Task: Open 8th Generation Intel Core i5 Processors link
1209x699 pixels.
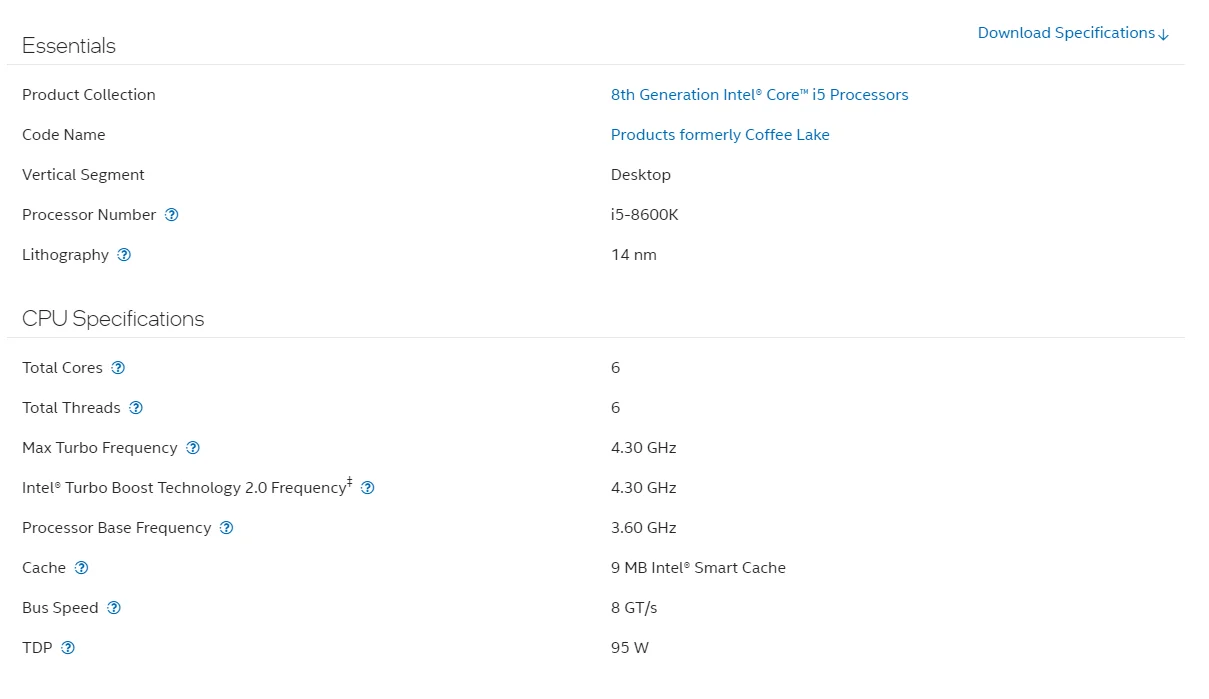Action: coord(760,95)
